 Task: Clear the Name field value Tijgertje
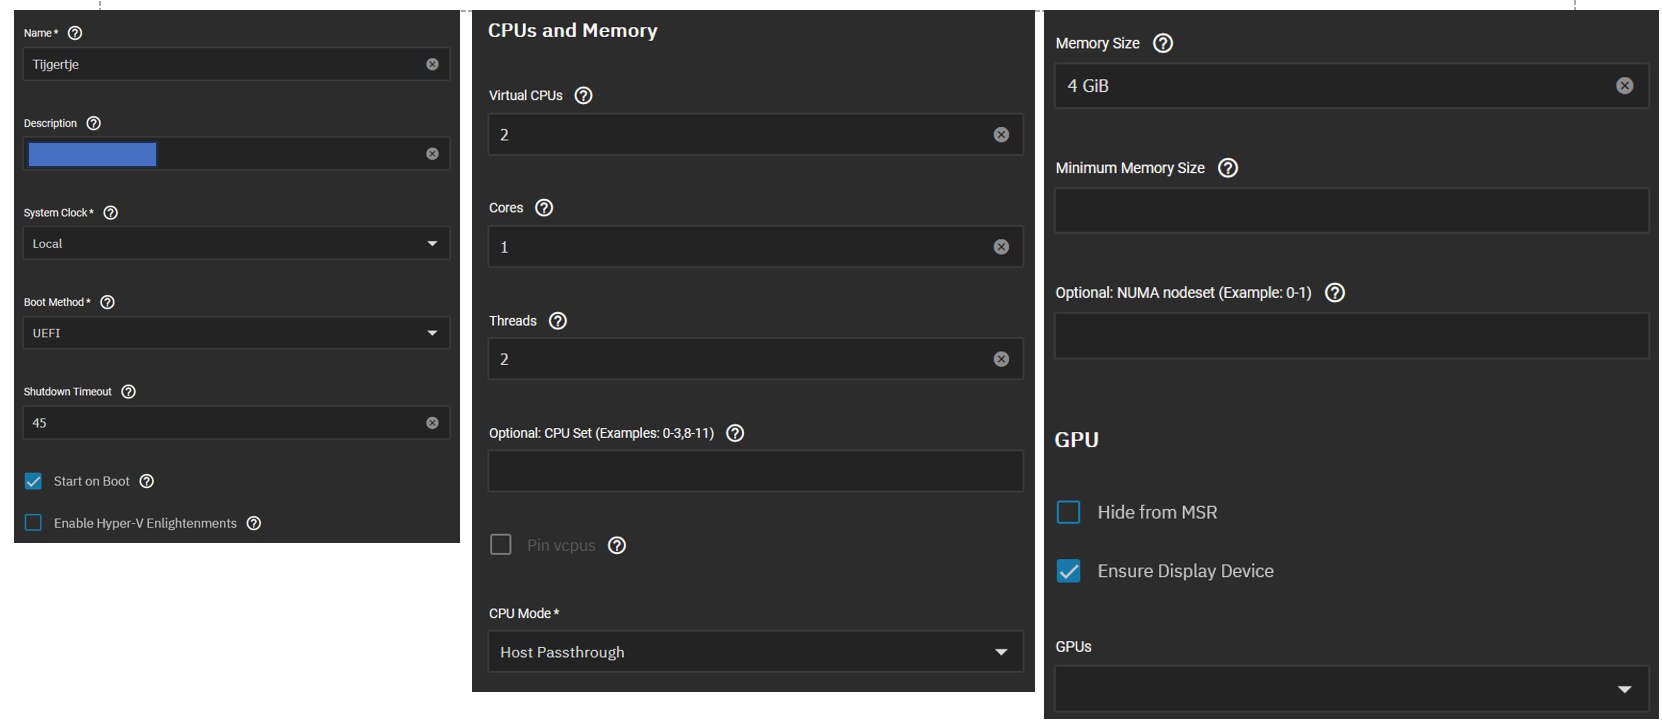(x=432, y=64)
